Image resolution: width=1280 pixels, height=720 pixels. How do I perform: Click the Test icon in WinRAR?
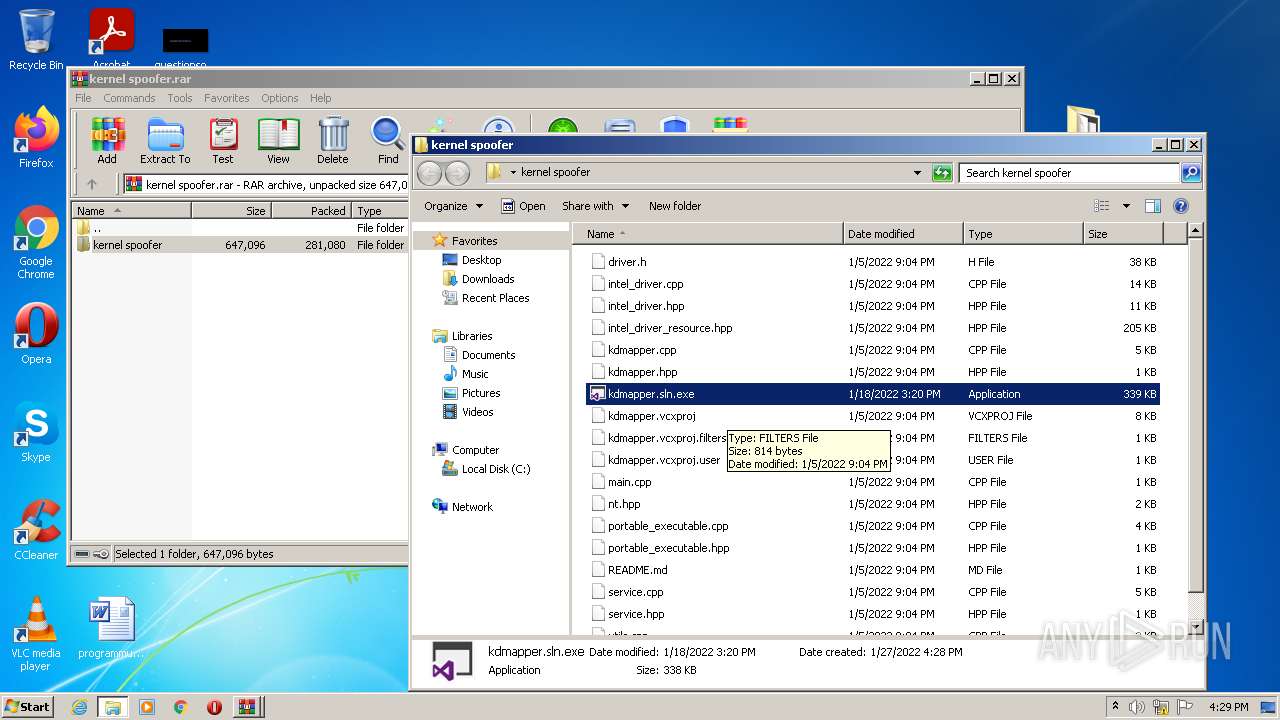point(223,141)
